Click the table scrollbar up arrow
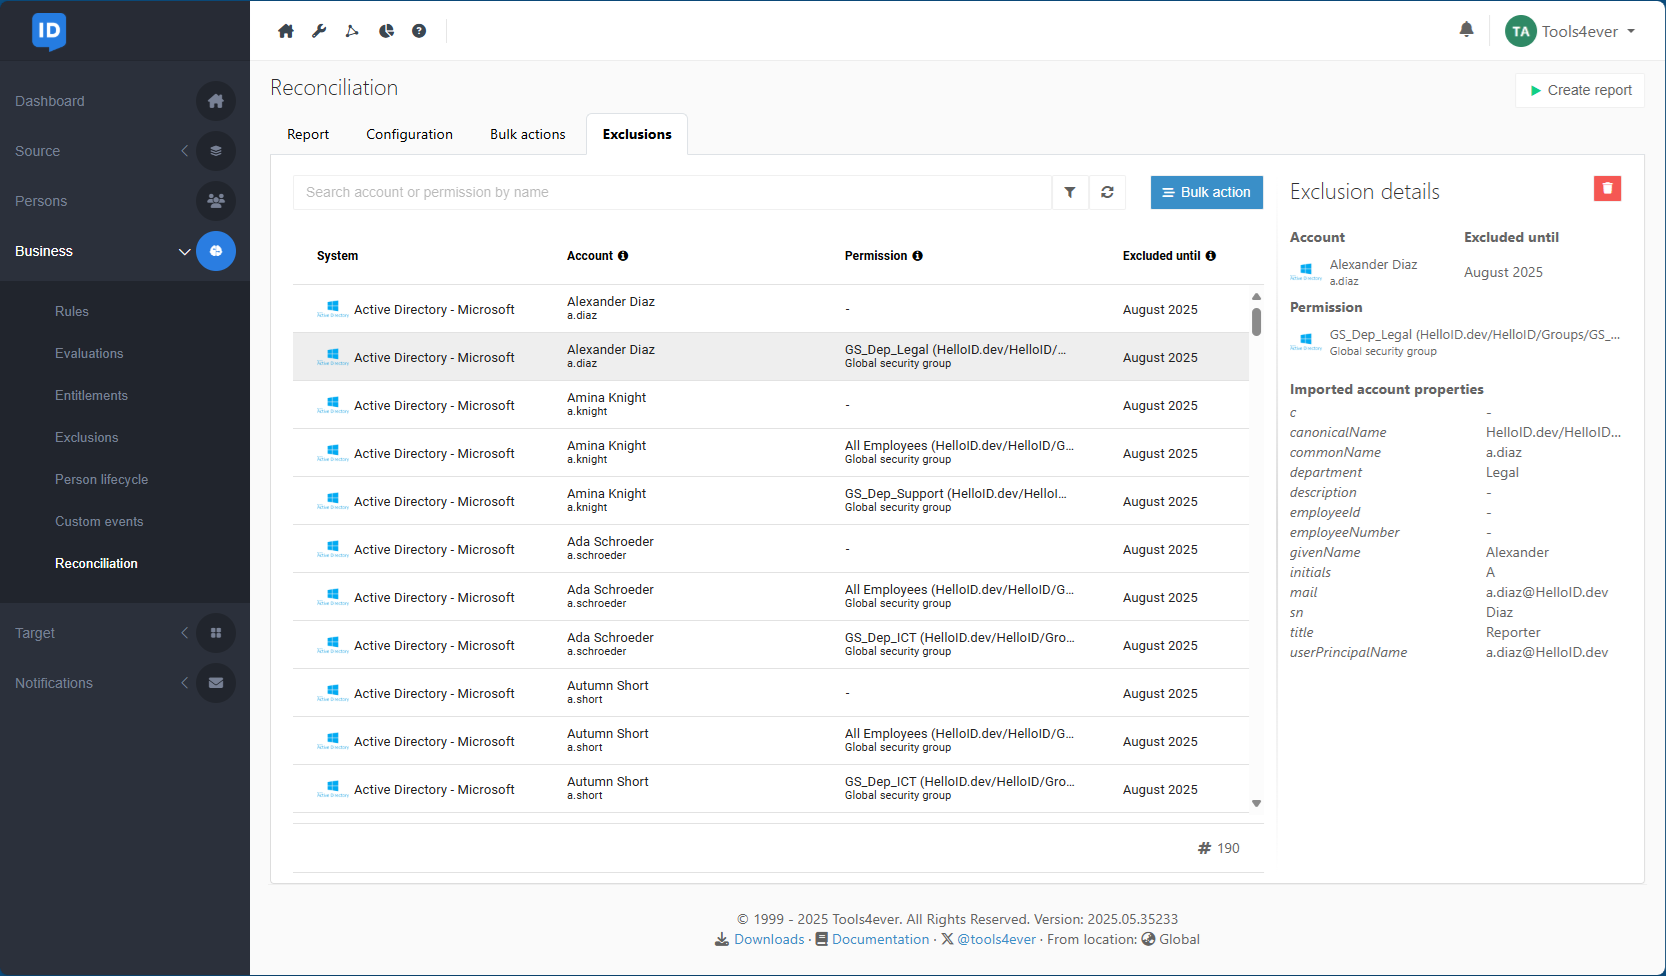 point(1256,296)
